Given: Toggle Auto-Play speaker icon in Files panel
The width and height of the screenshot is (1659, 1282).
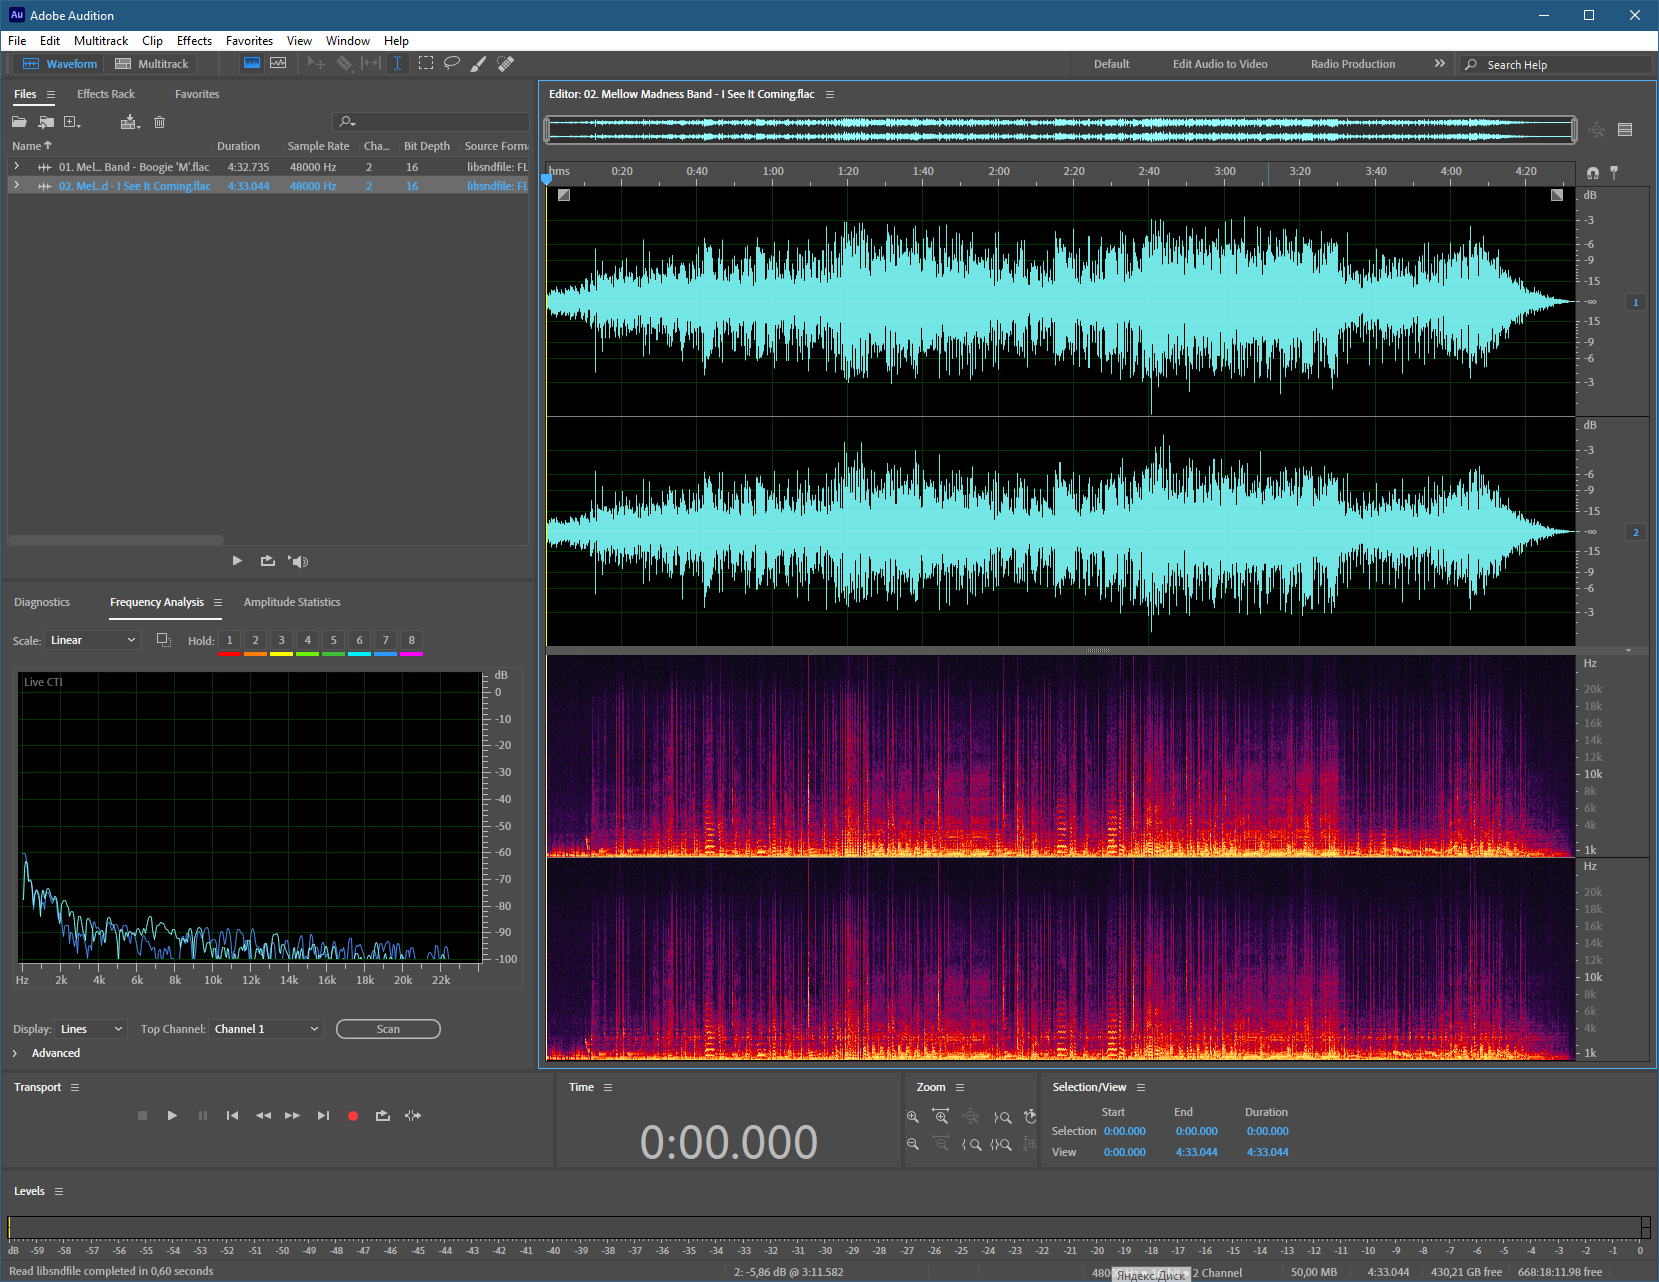Looking at the screenshot, I should [298, 561].
